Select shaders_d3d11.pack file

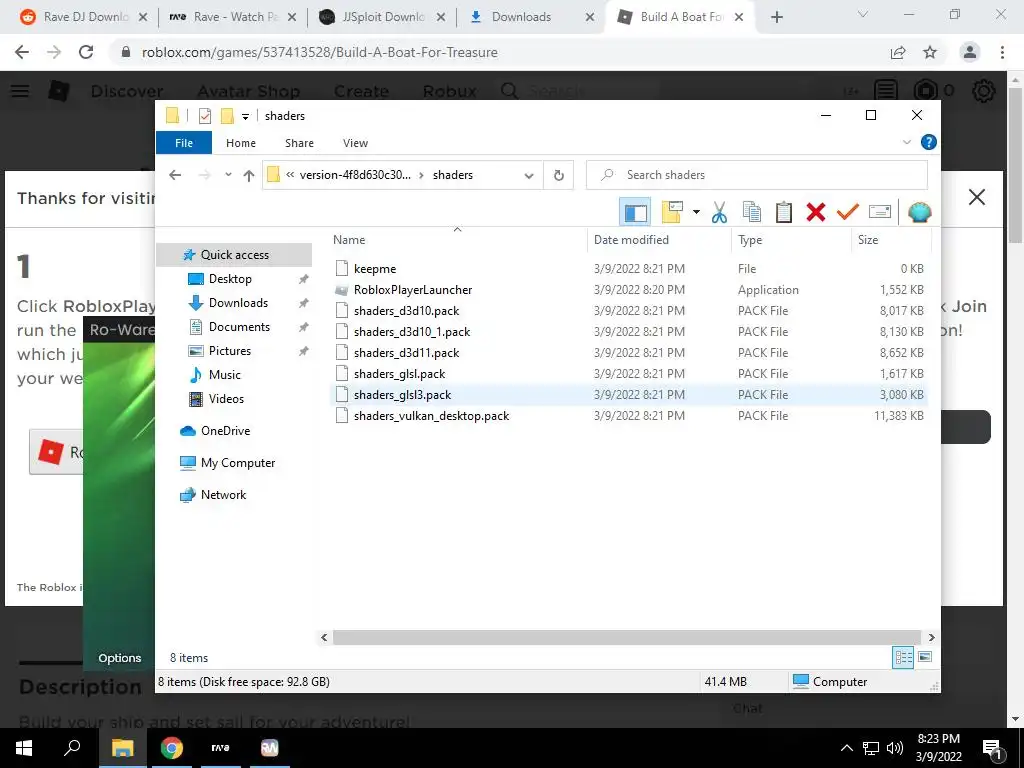pos(406,353)
